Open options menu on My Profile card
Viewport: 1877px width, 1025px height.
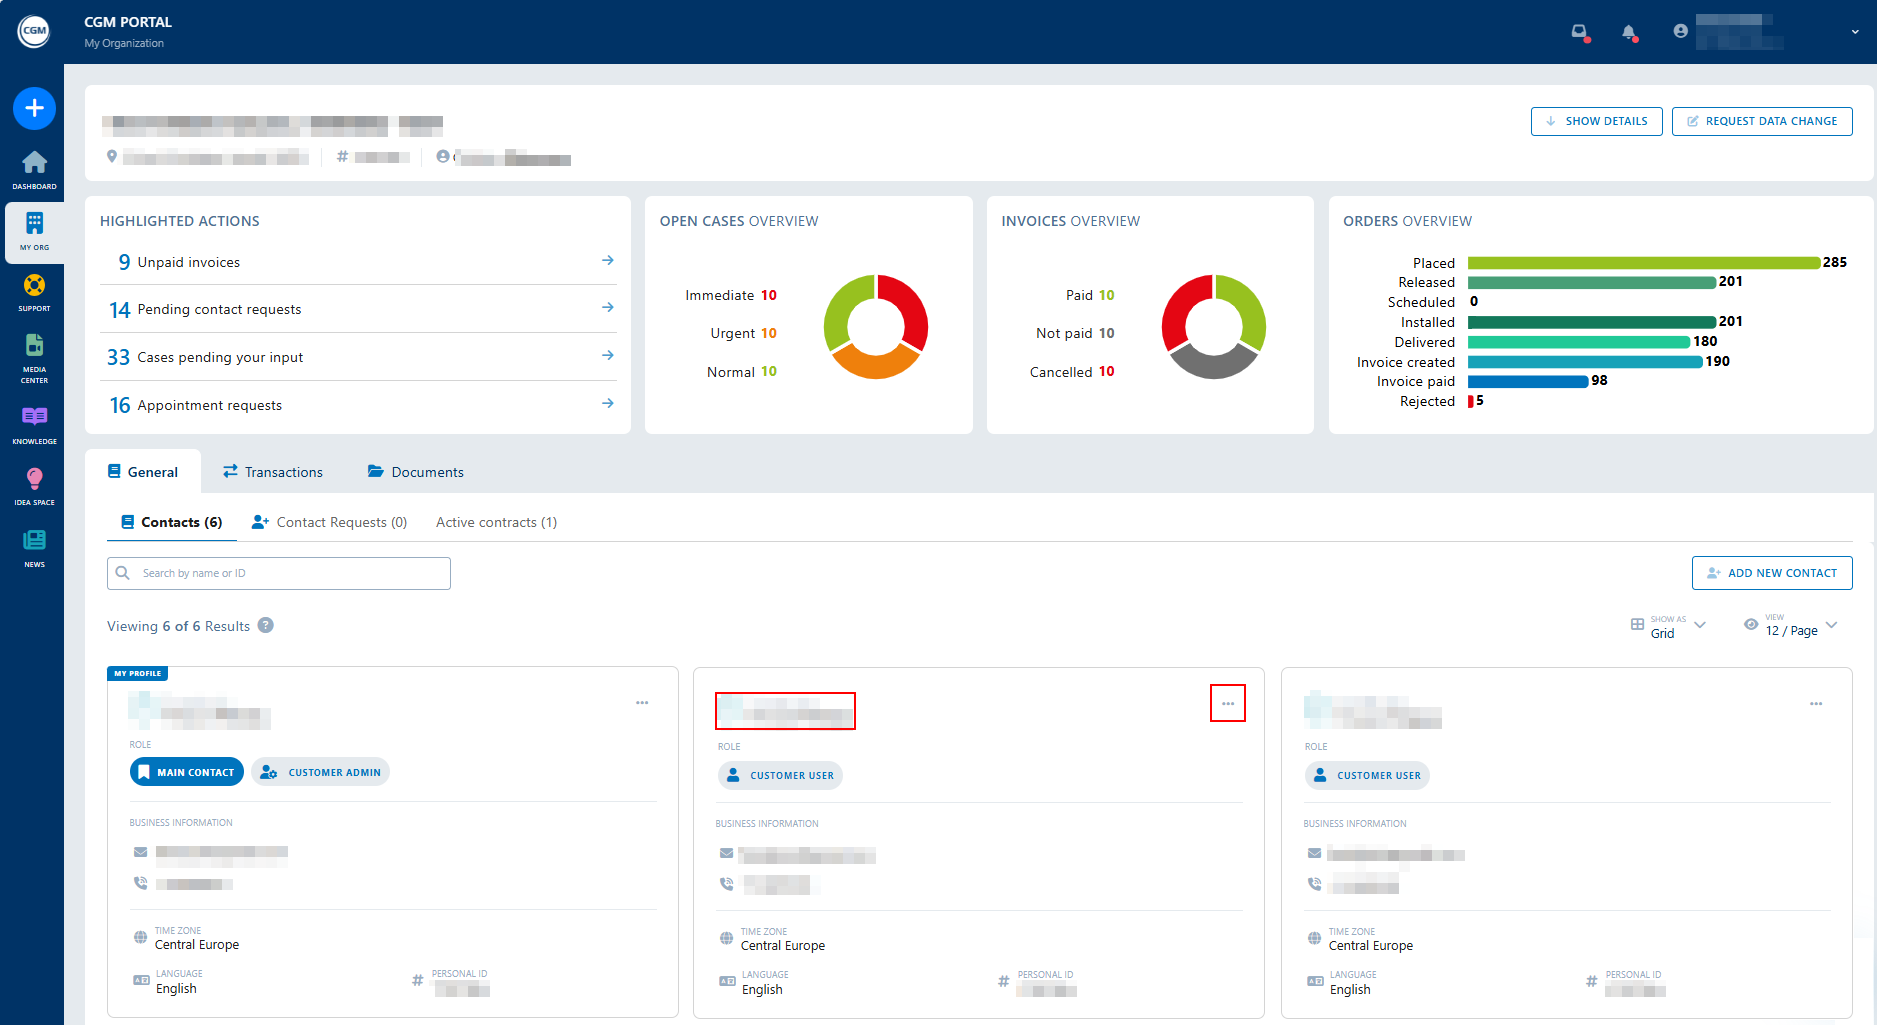[642, 703]
